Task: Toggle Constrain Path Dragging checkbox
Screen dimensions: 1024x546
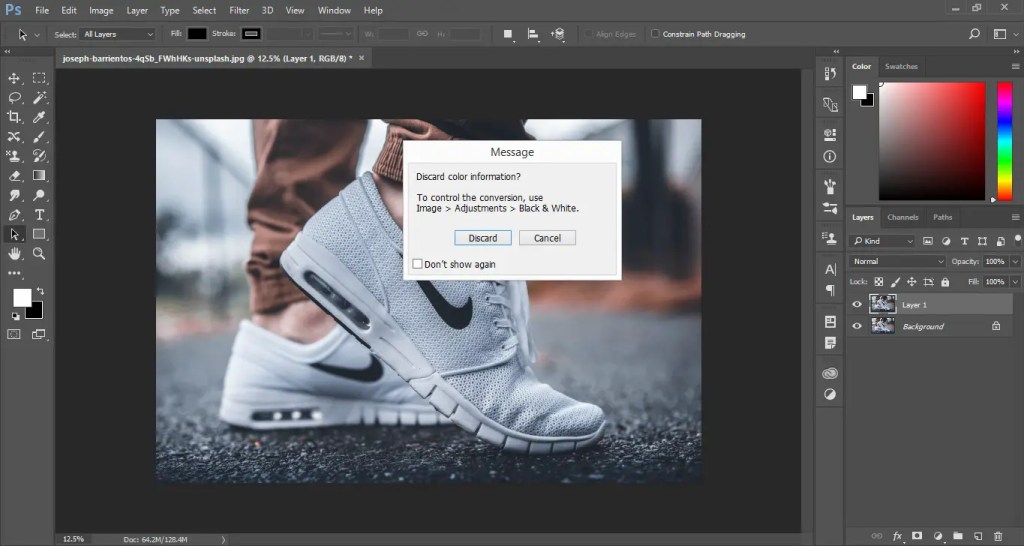Action: coord(655,34)
